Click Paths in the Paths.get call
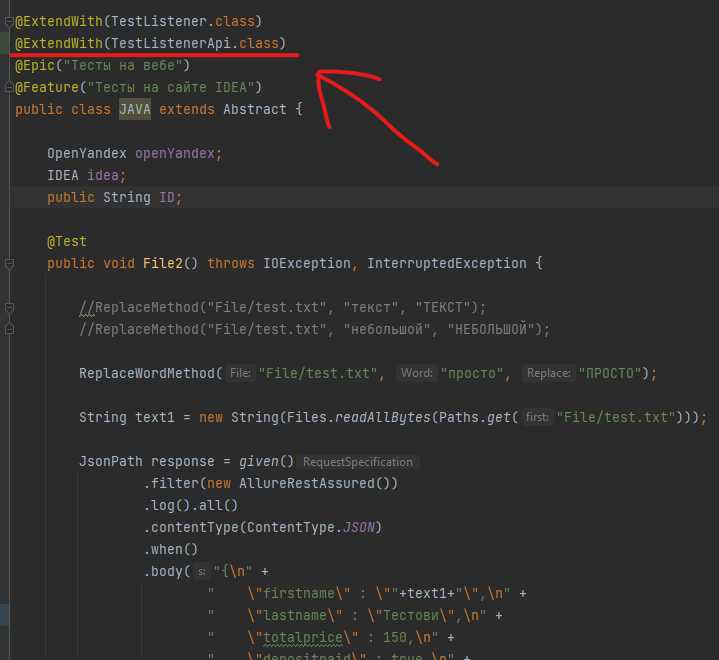 pos(459,417)
